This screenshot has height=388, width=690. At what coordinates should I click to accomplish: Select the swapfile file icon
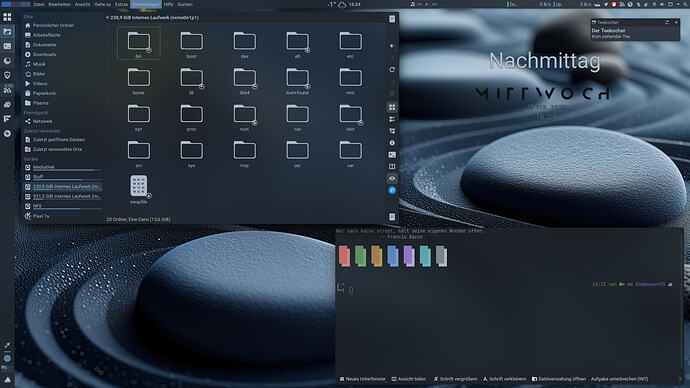tap(139, 190)
